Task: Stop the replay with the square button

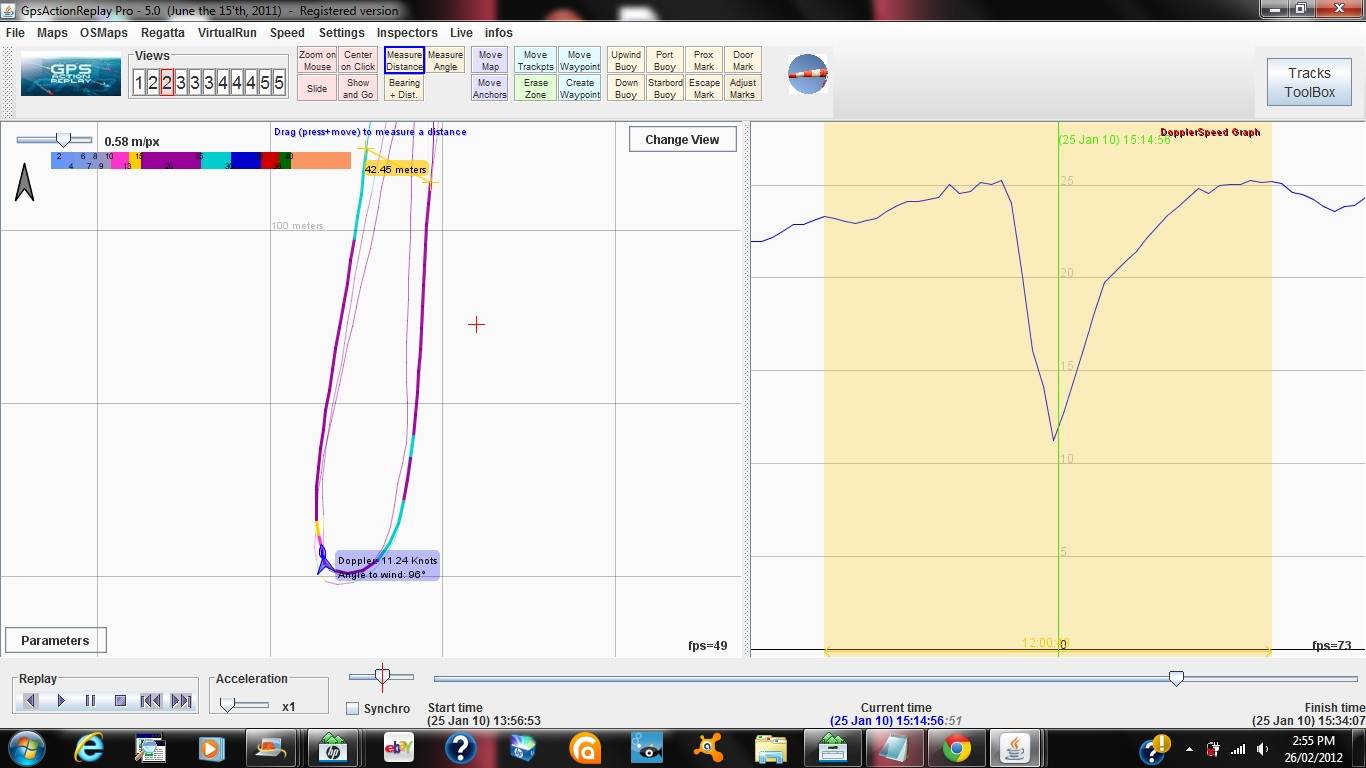Action: click(x=120, y=701)
